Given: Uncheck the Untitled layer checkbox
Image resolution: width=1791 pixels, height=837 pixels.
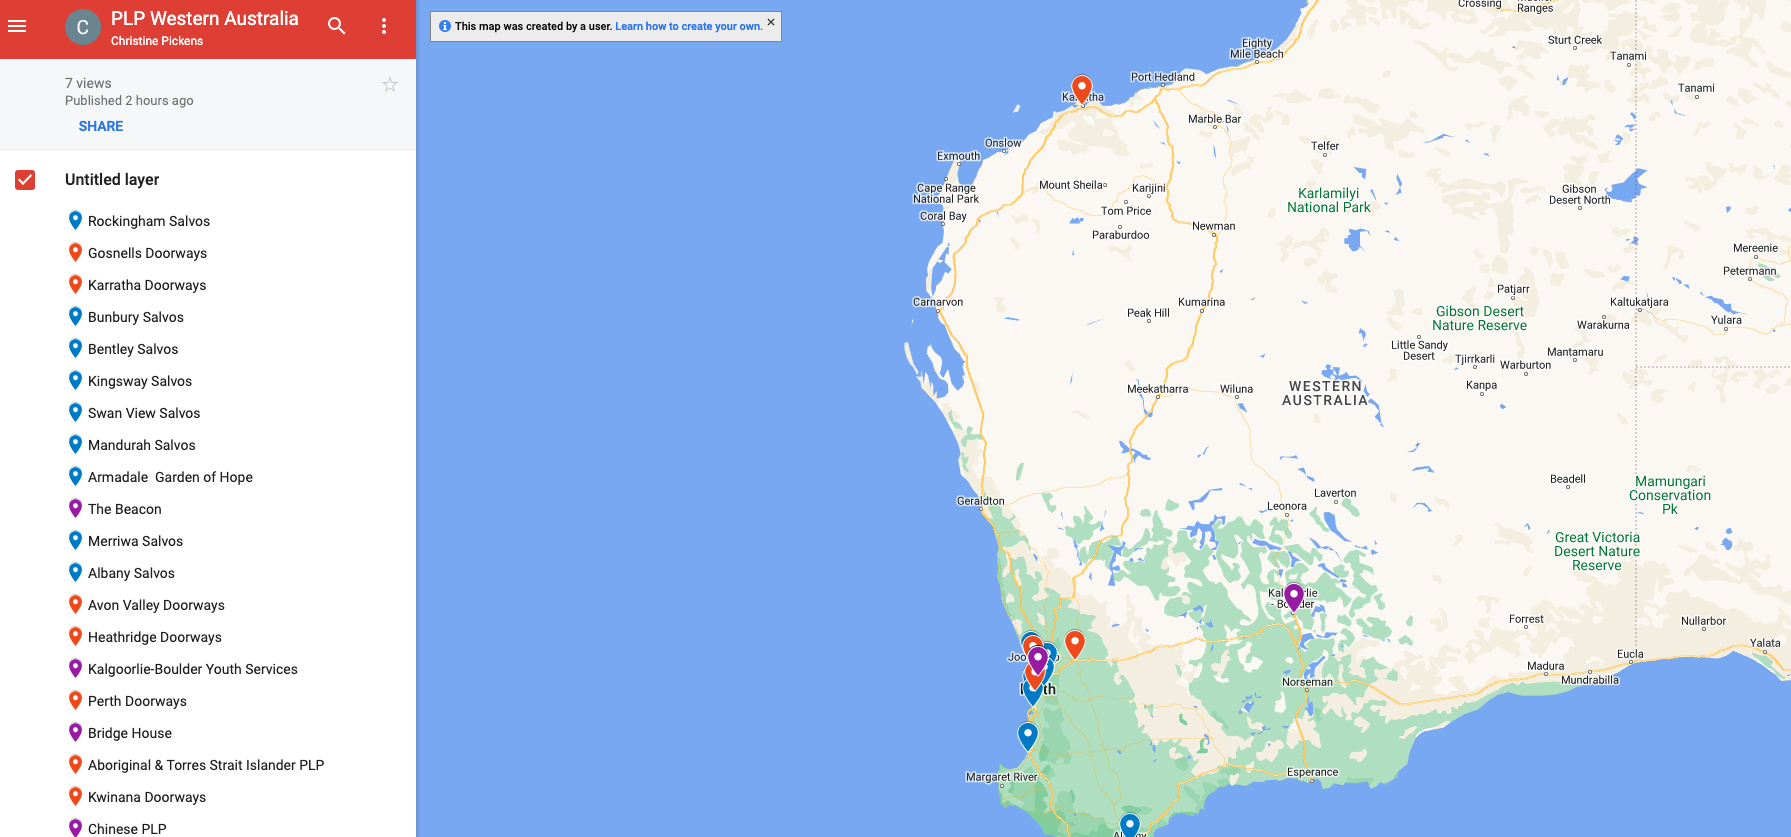Looking at the screenshot, I should click(x=25, y=180).
